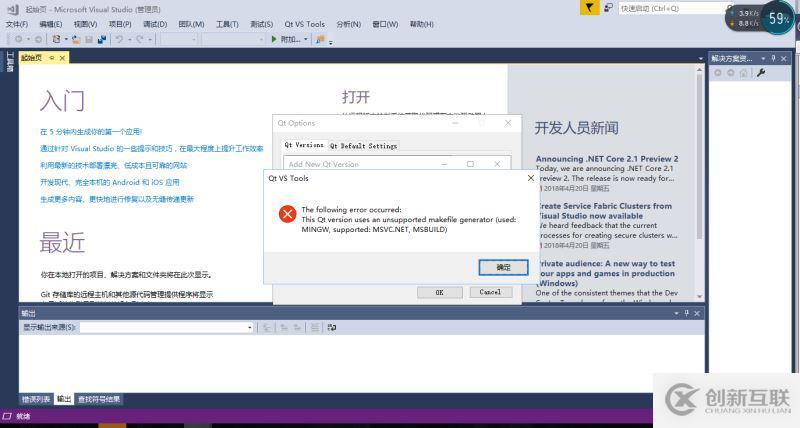800x428 pixels.
Task: Click the confirm button in error dialog
Action: click(503, 267)
